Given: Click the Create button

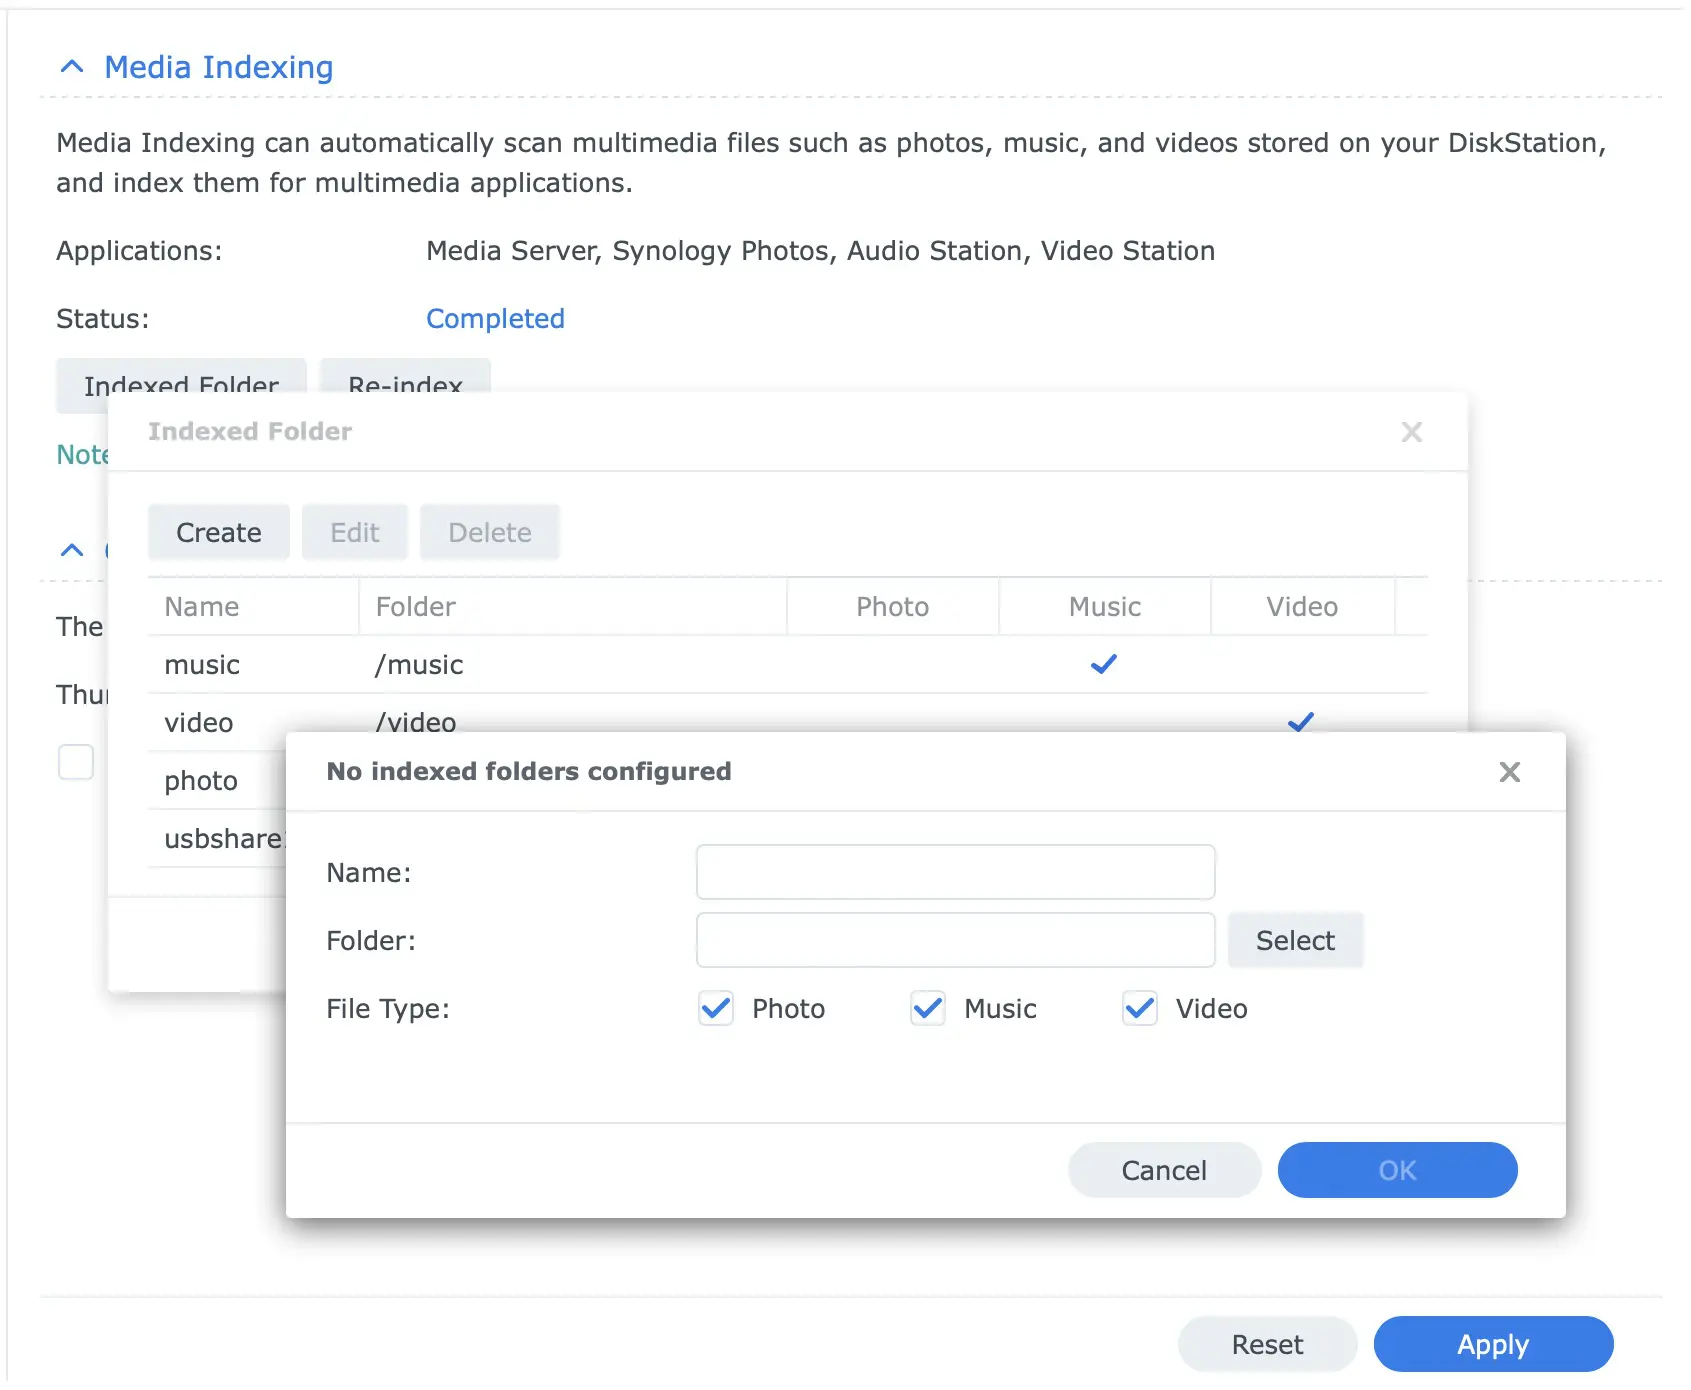Looking at the screenshot, I should pos(218,533).
